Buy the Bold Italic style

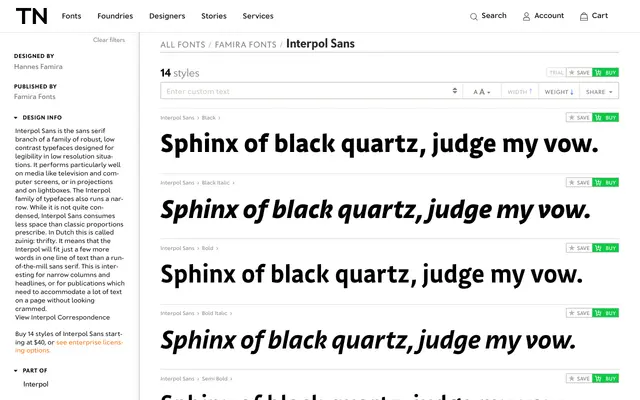[605, 313]
